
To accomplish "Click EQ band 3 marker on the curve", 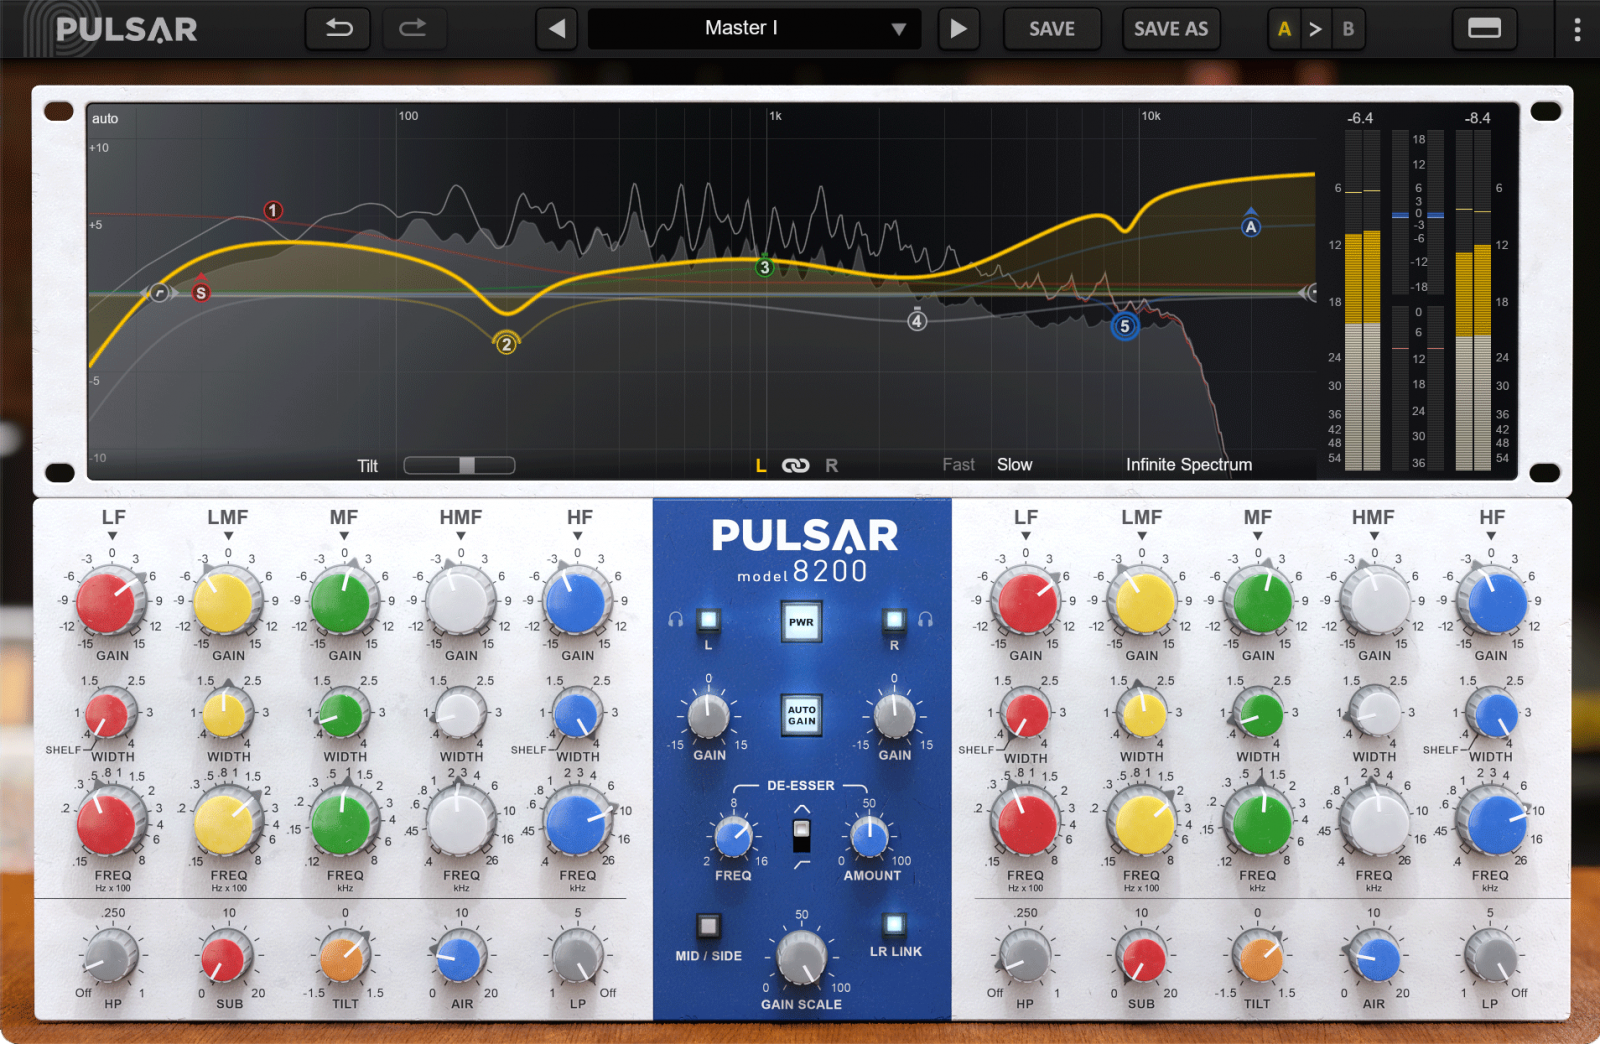I will point(764,267).
